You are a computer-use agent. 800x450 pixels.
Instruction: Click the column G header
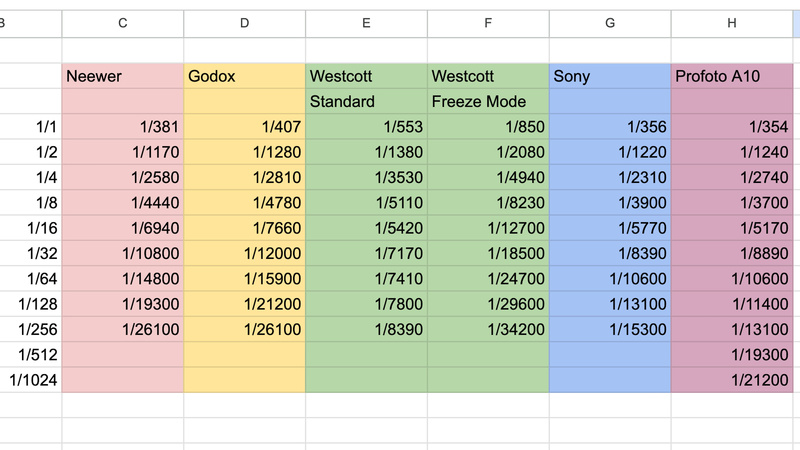point(610,23)
